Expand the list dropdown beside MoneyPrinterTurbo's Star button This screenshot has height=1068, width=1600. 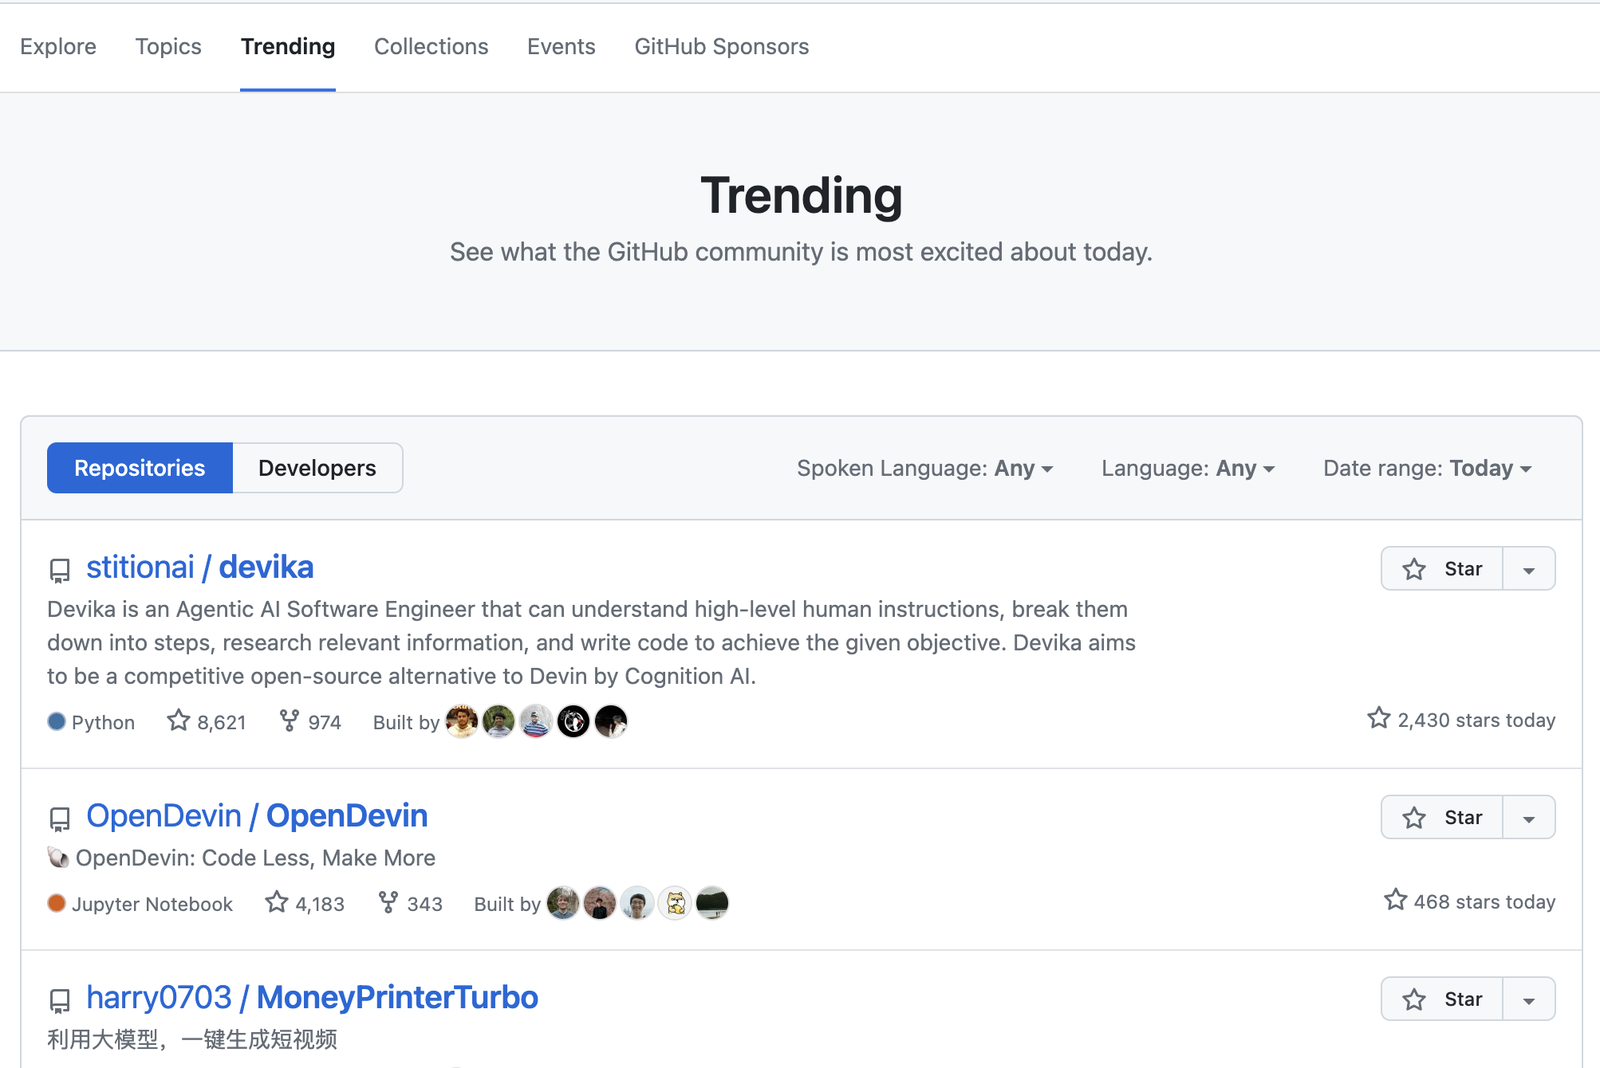pyautogui.click(x=1529, y=999)
